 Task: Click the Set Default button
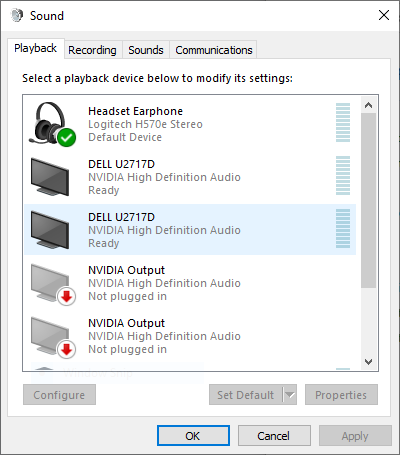coord(246,395)
